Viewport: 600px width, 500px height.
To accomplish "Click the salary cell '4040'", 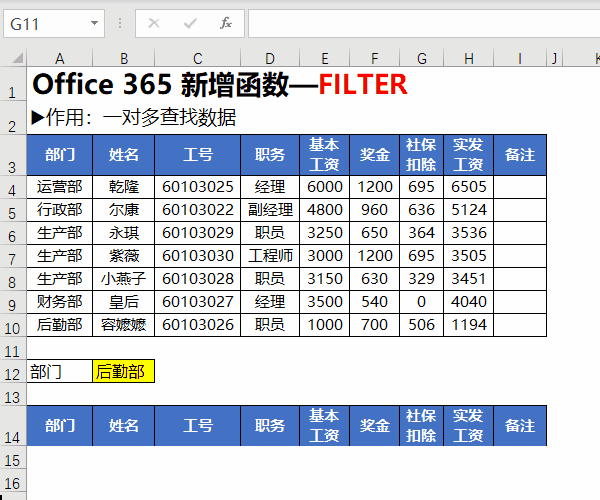I will [x=469, y=302].
